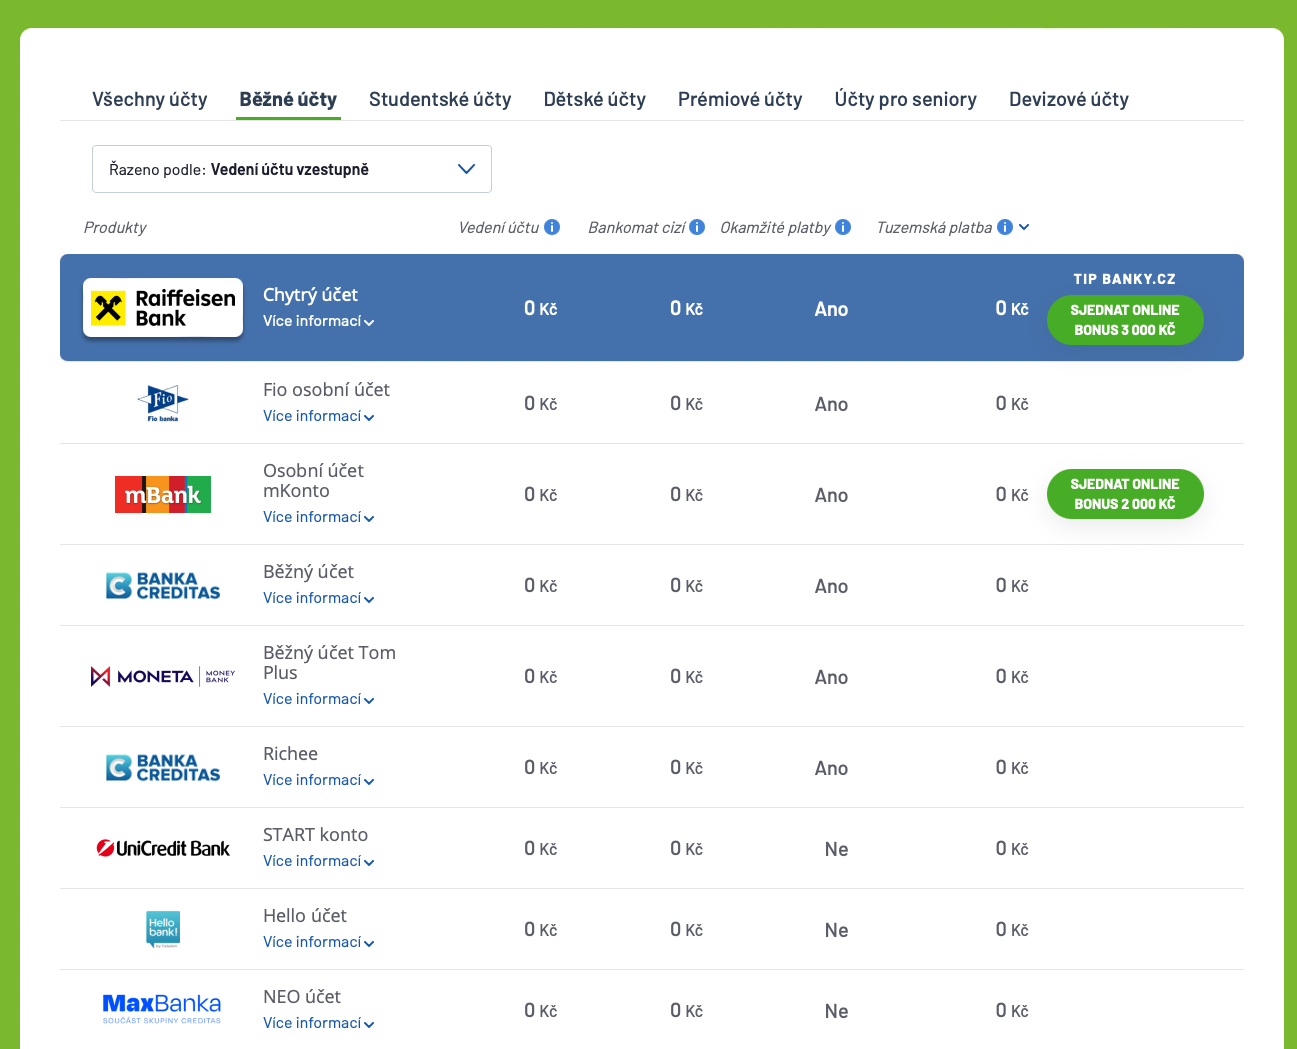Click the MaxBanka logo
Image resolution: width=1297 pixels, height=1049 pixels.
[162, 1007]
